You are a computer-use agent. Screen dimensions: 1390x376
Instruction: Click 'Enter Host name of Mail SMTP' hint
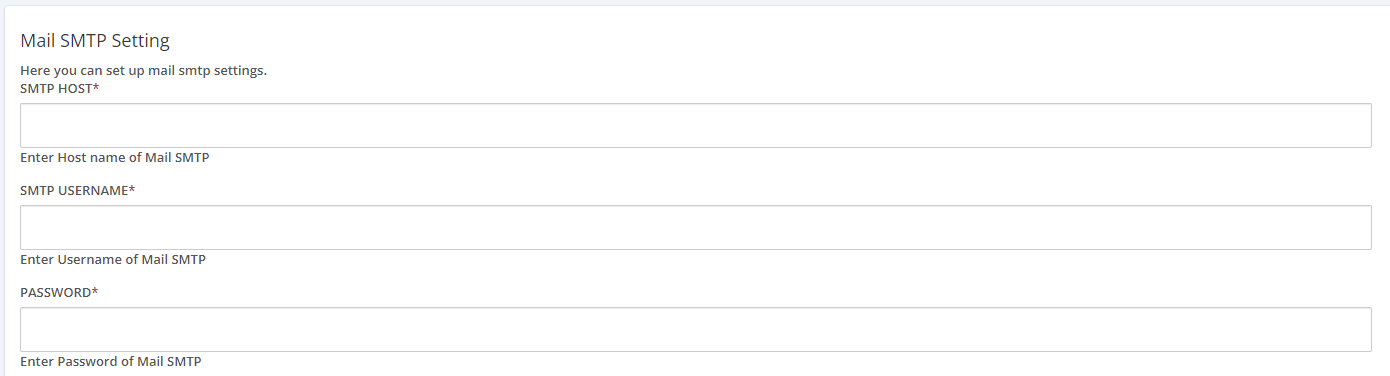click(114, 158)
